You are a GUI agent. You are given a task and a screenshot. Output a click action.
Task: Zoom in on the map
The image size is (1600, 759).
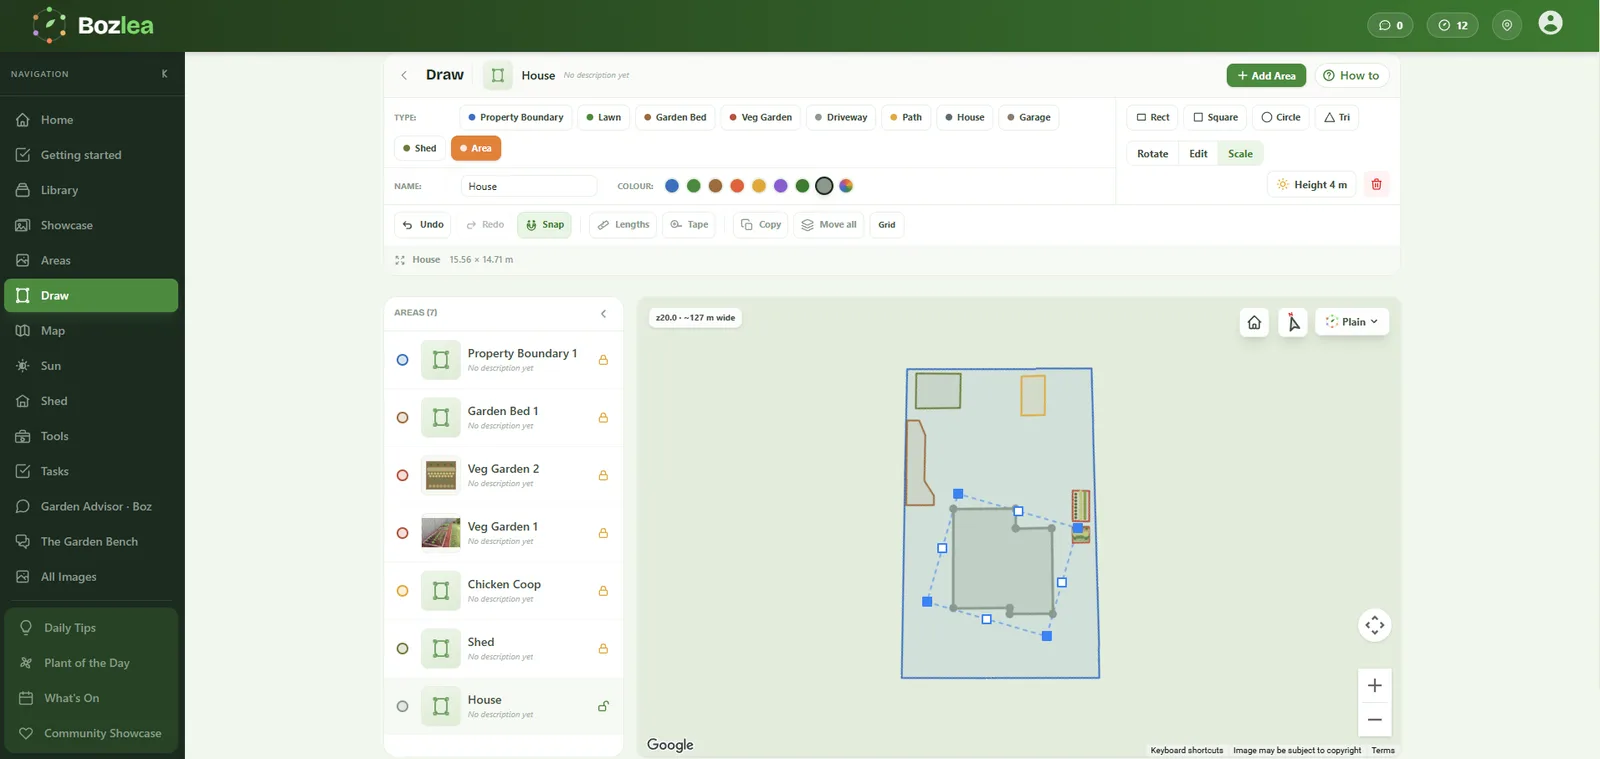(1375, 685)
